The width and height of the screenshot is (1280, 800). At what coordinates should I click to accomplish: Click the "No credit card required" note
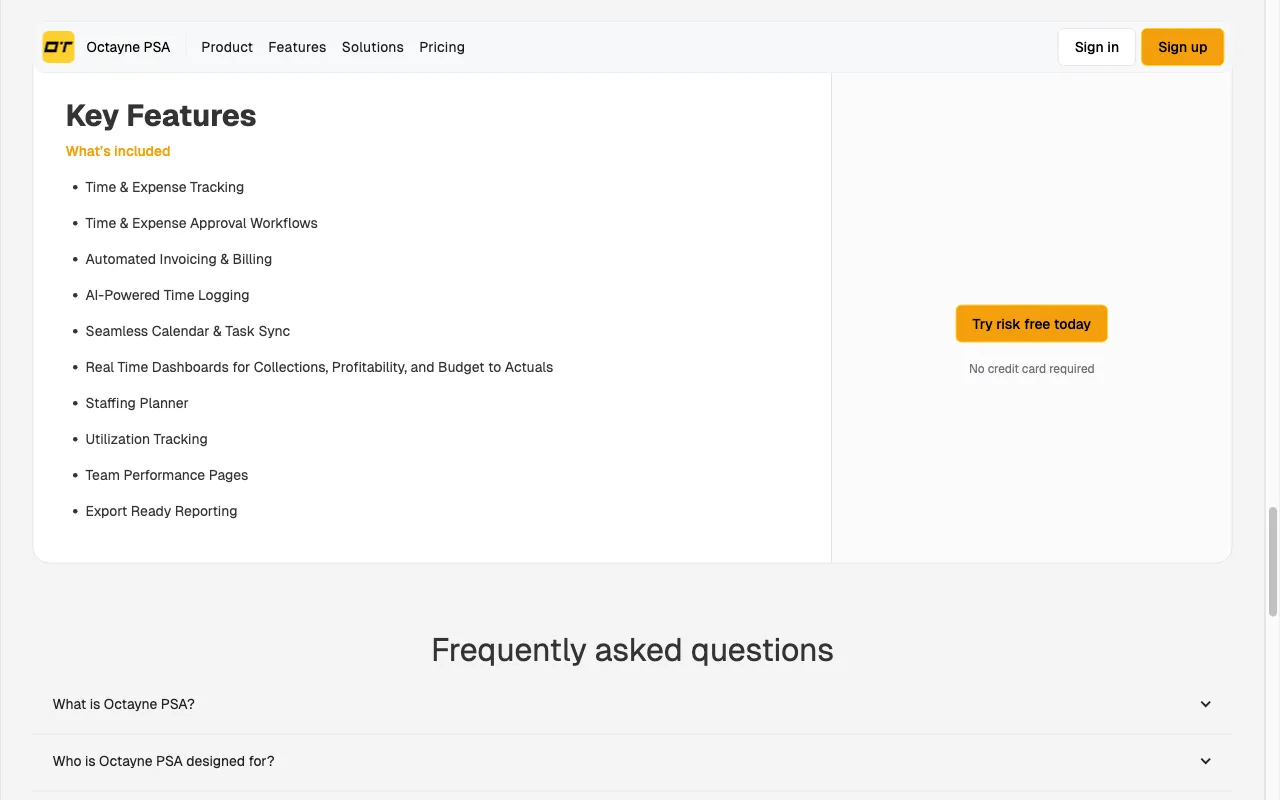coord(1032,369)
